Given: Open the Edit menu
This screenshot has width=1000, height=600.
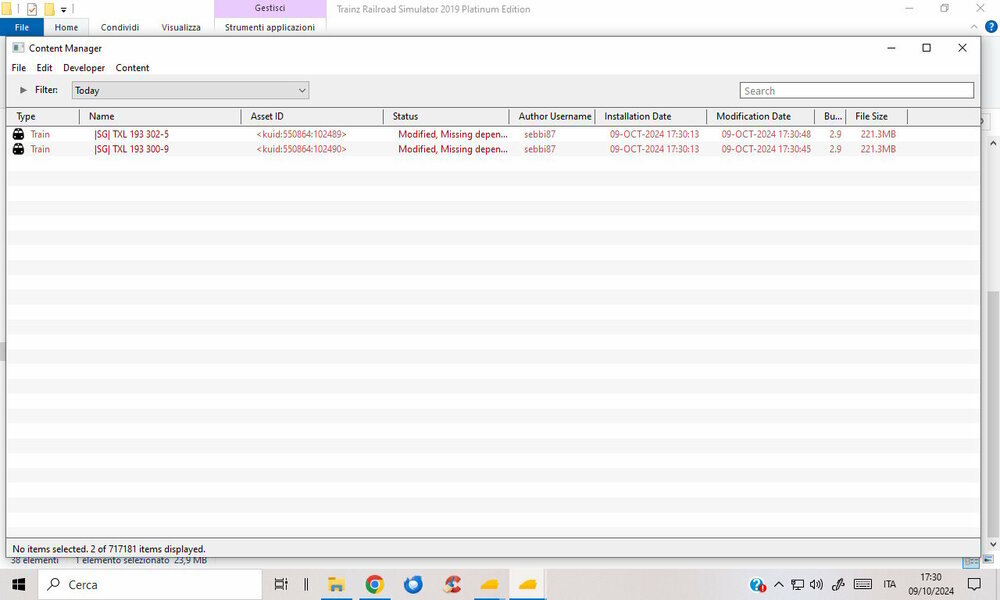Looking at the screenshot, I should click(44, 68).
